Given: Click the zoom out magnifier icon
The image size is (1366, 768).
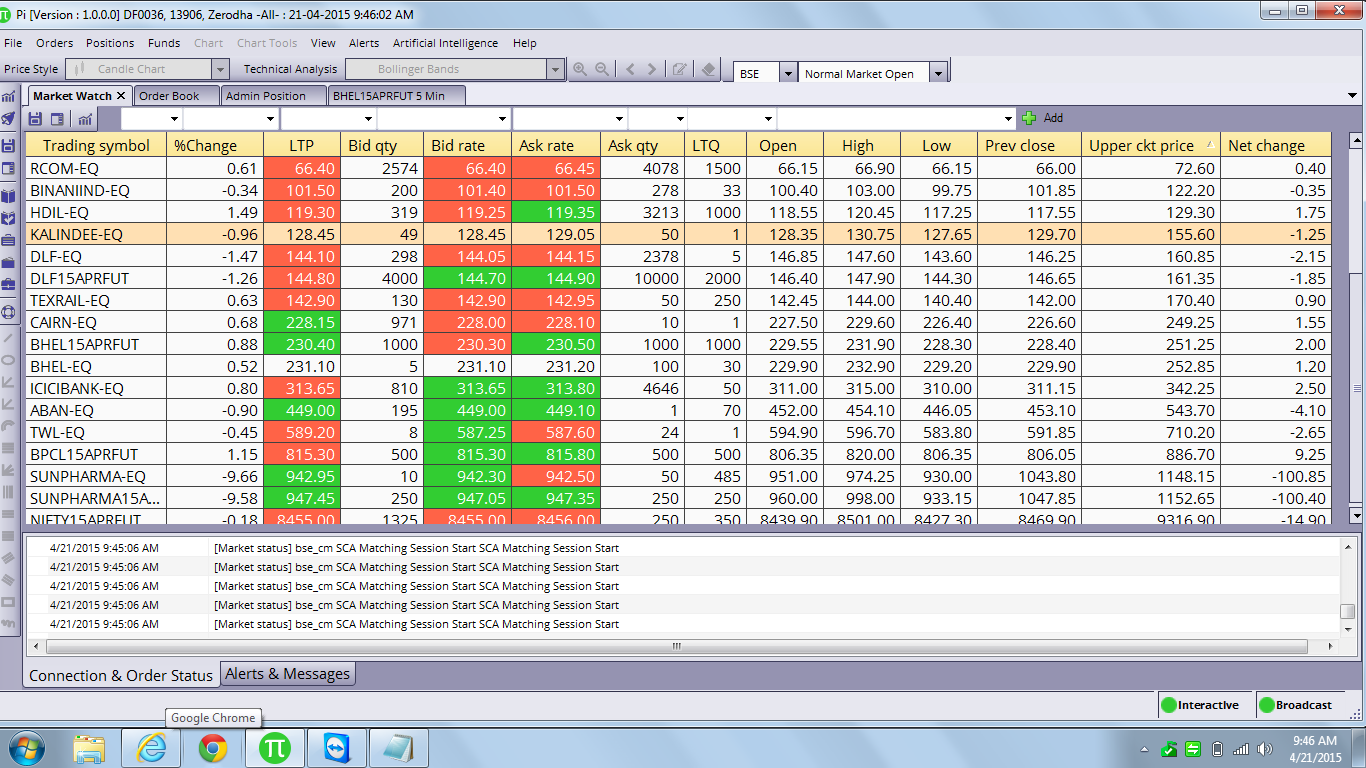Looking at the screenshot, I should [x=602, y=69].
